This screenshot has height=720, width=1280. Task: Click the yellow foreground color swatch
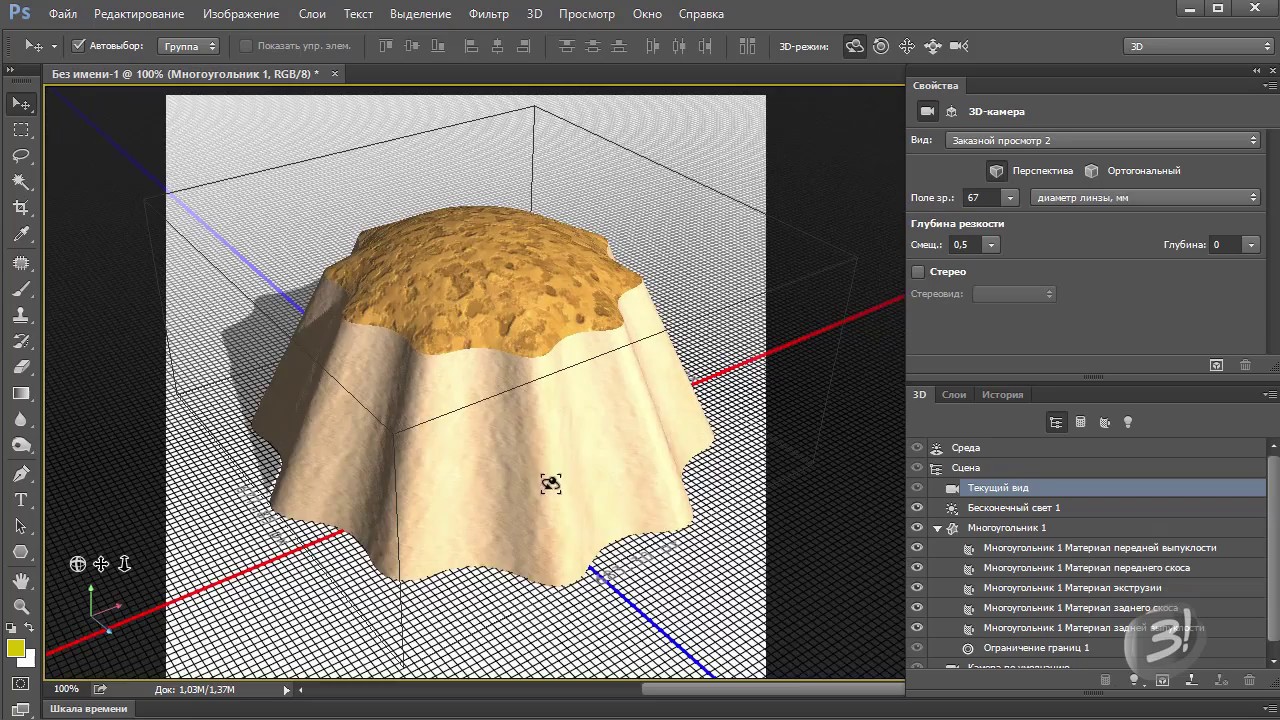point(16,649)
